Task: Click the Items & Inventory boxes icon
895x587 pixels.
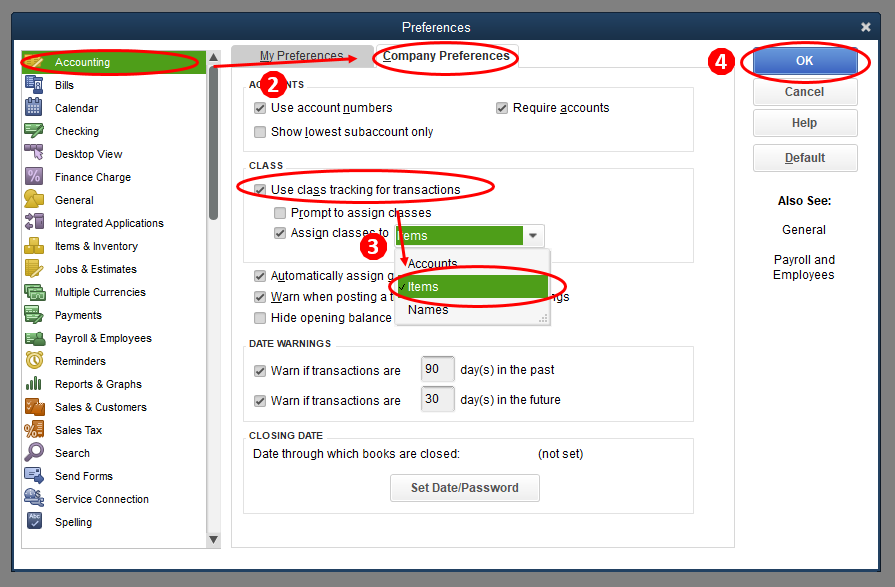Action: click(x=34, y=246)
